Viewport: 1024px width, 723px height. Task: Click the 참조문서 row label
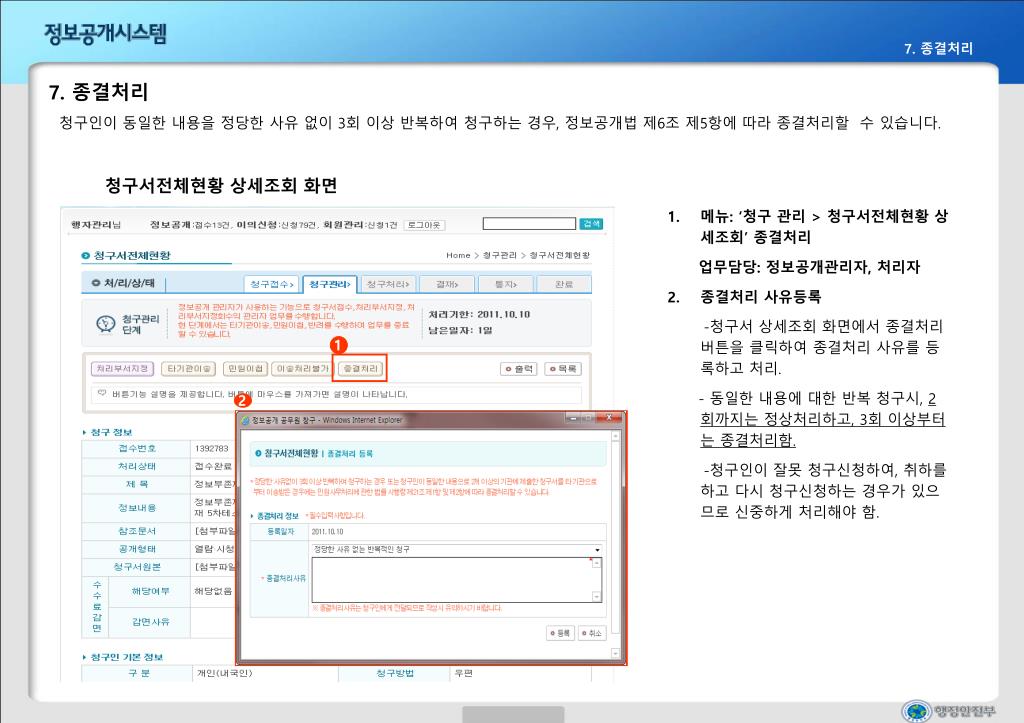coord(136,531)
